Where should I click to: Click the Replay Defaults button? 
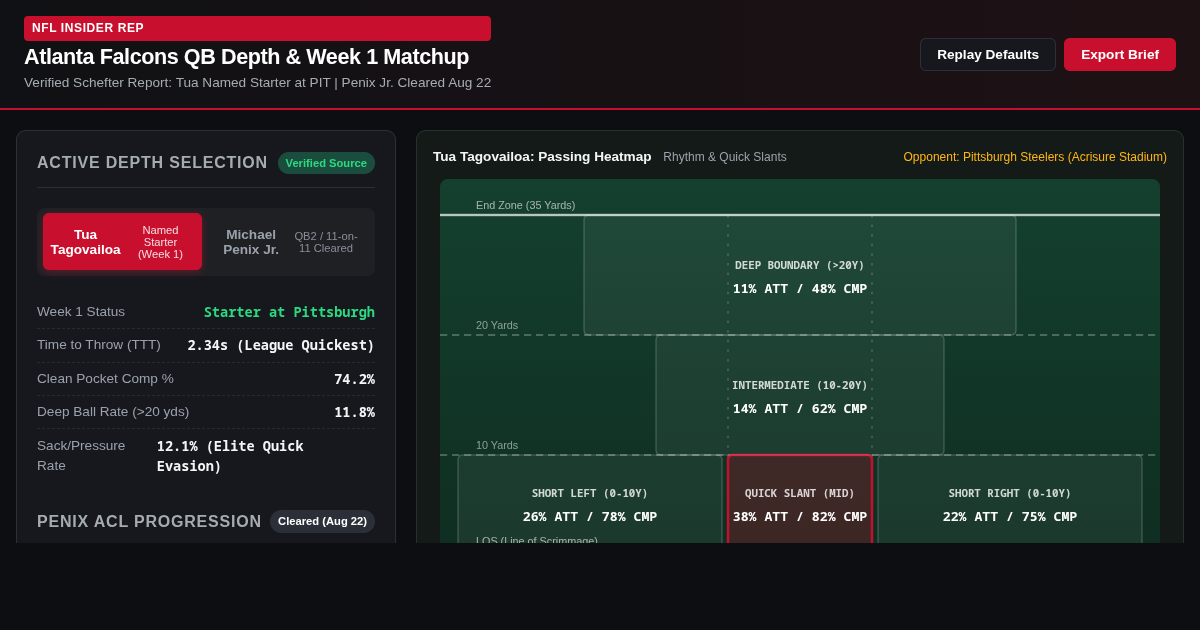(988, 54)
